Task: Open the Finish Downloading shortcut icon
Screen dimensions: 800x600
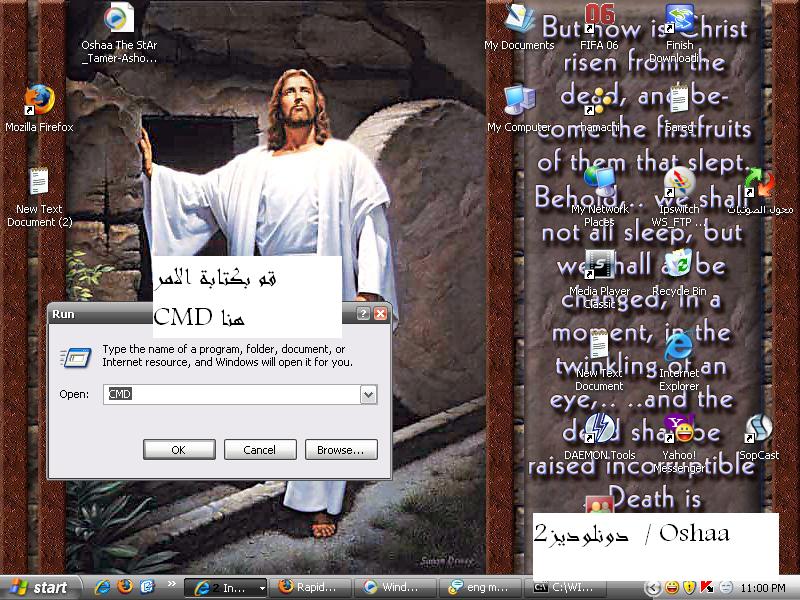Action: (x=680, y=18)
